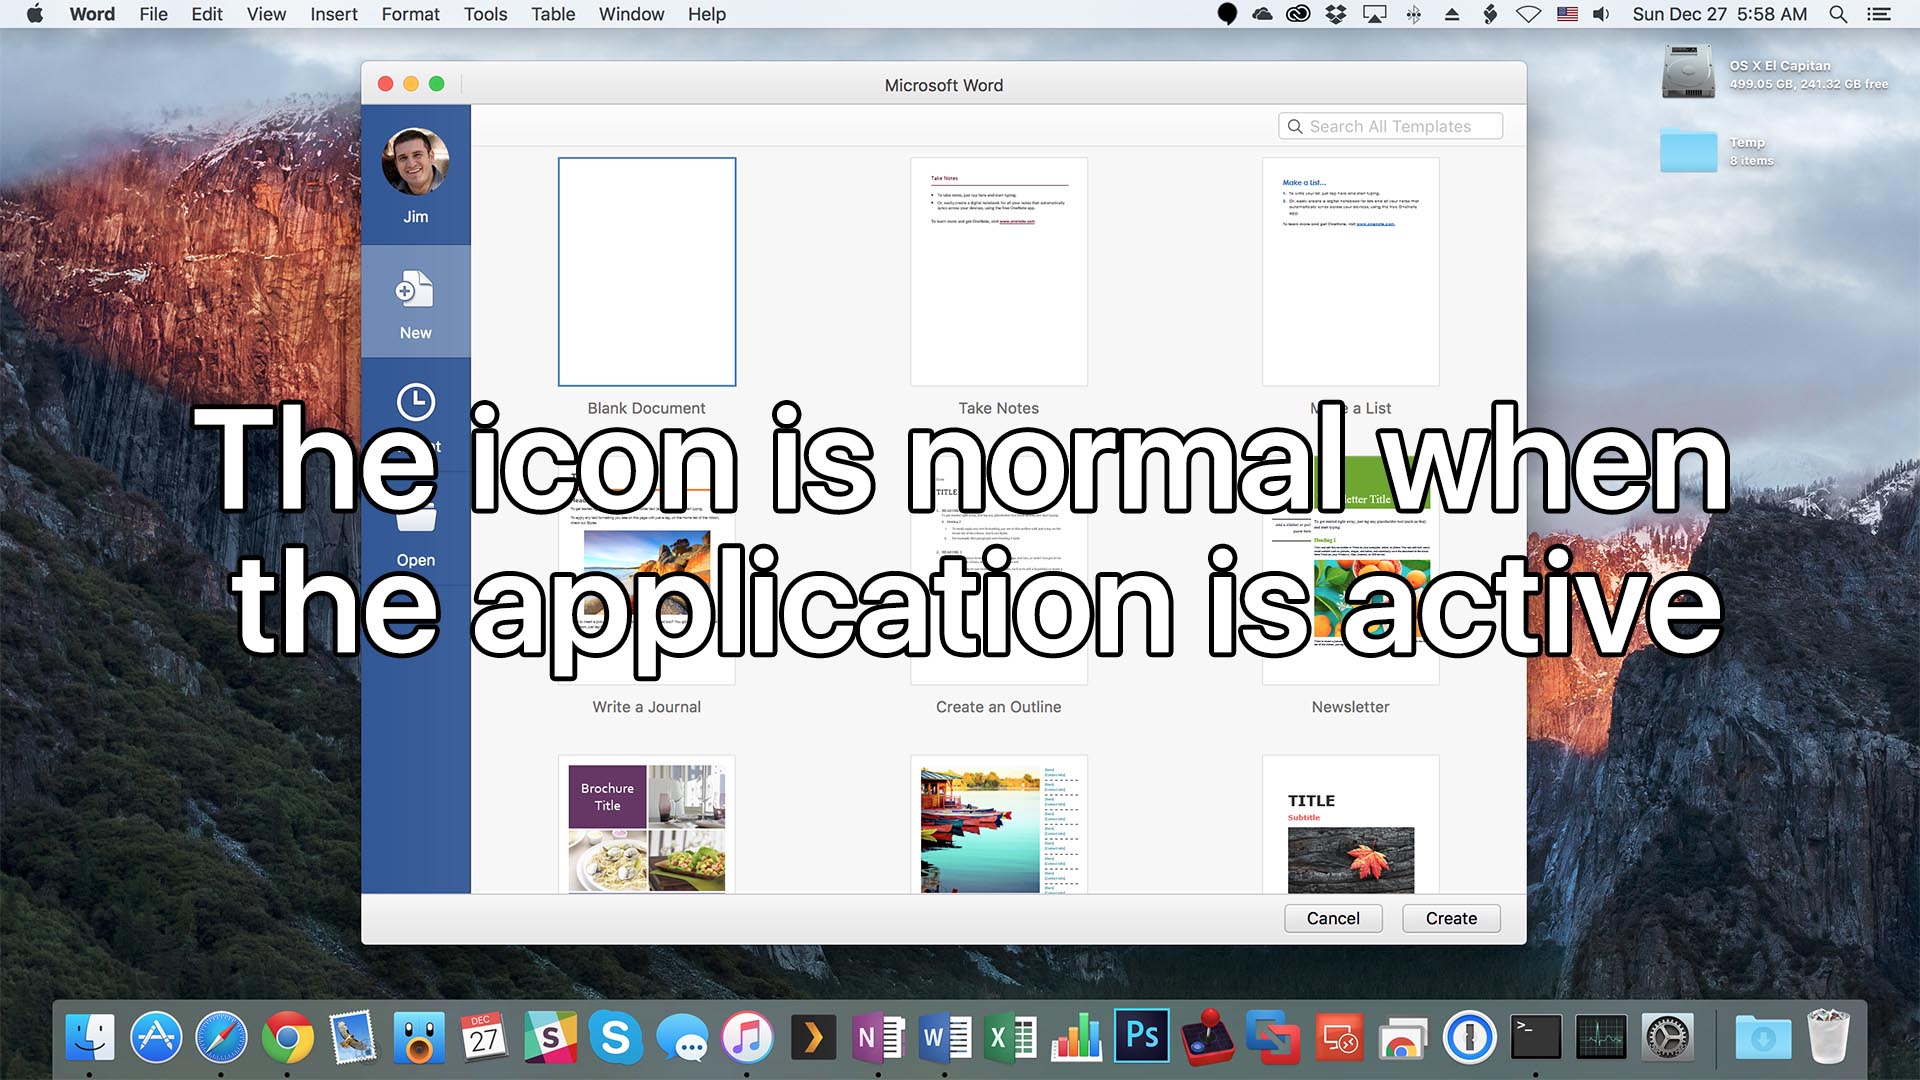The height and width of the screenshot is (1080, 1920).
Task: Open the Word application menu
Action: (92, 14)
